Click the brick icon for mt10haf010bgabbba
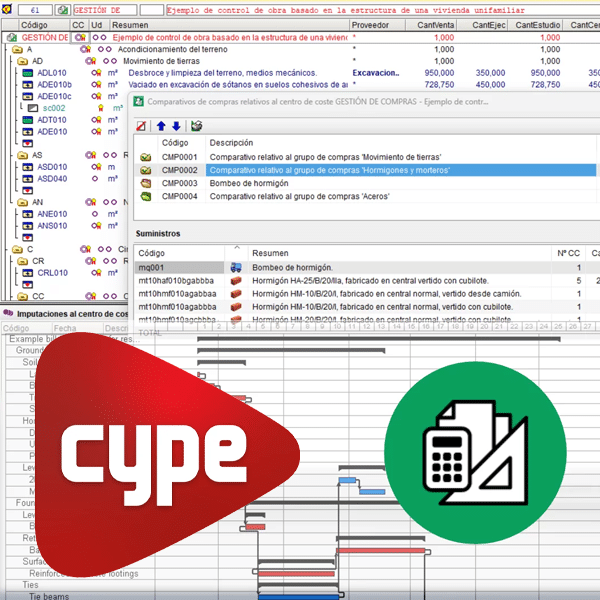The height and width of the screenshot is (600, 600). [236, 281]
